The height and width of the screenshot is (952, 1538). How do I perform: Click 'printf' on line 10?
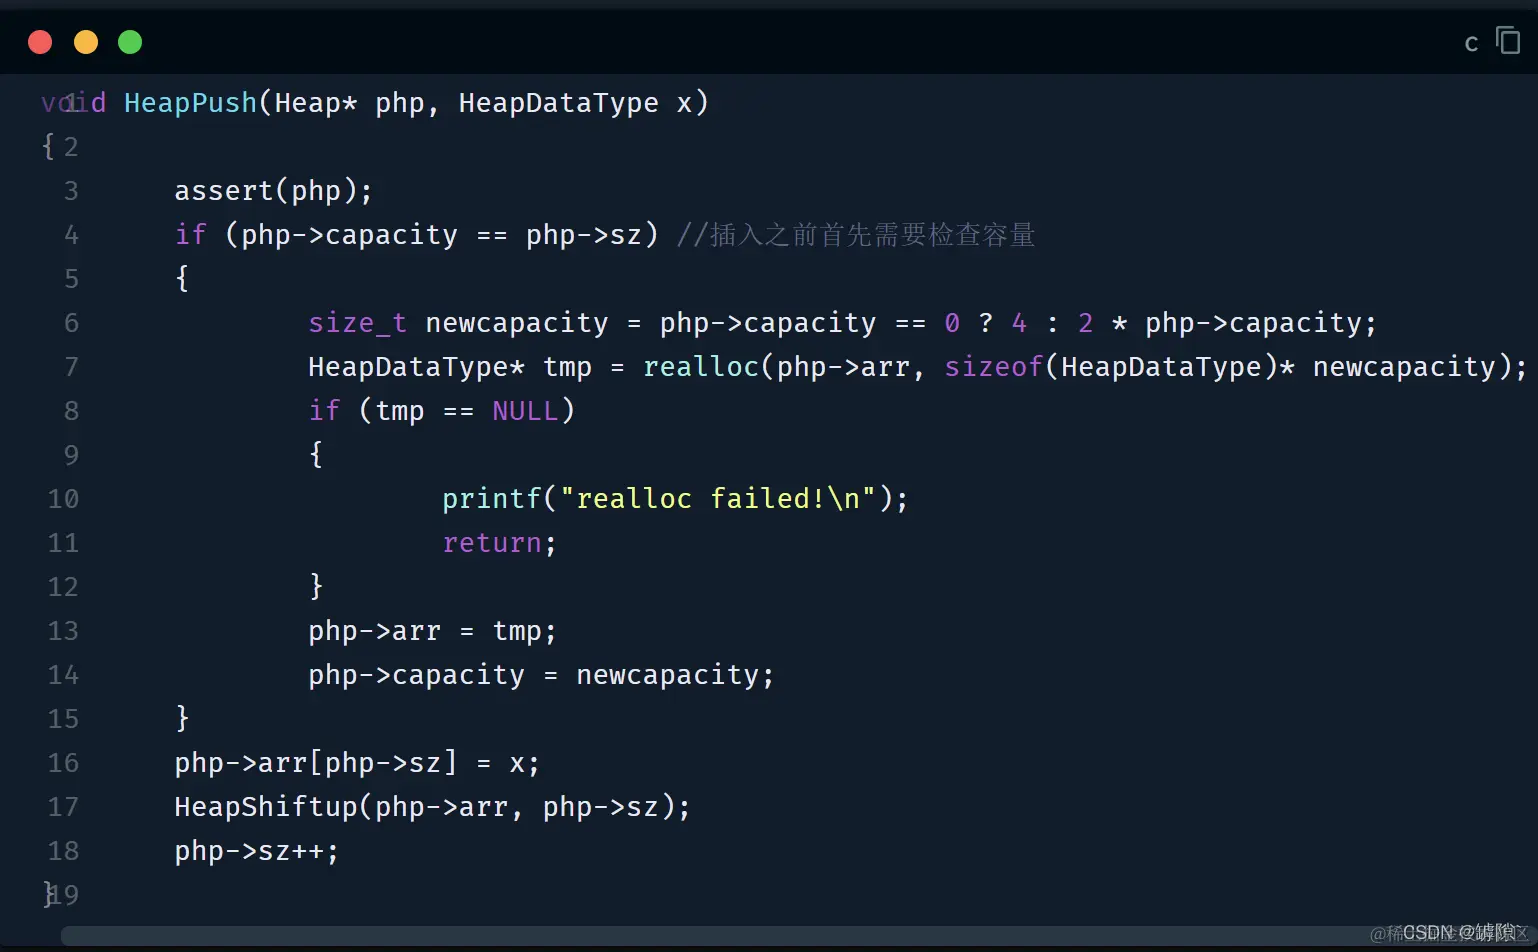[492, 499]
